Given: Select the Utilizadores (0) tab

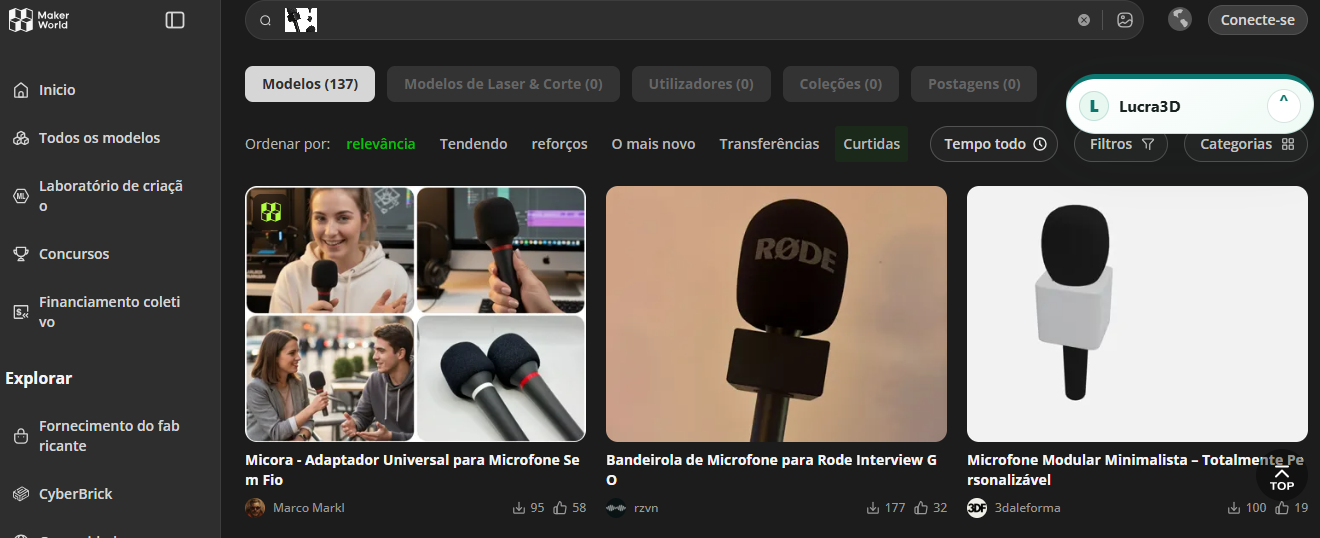Looking at the screenshot, I should tap(701, 84).
